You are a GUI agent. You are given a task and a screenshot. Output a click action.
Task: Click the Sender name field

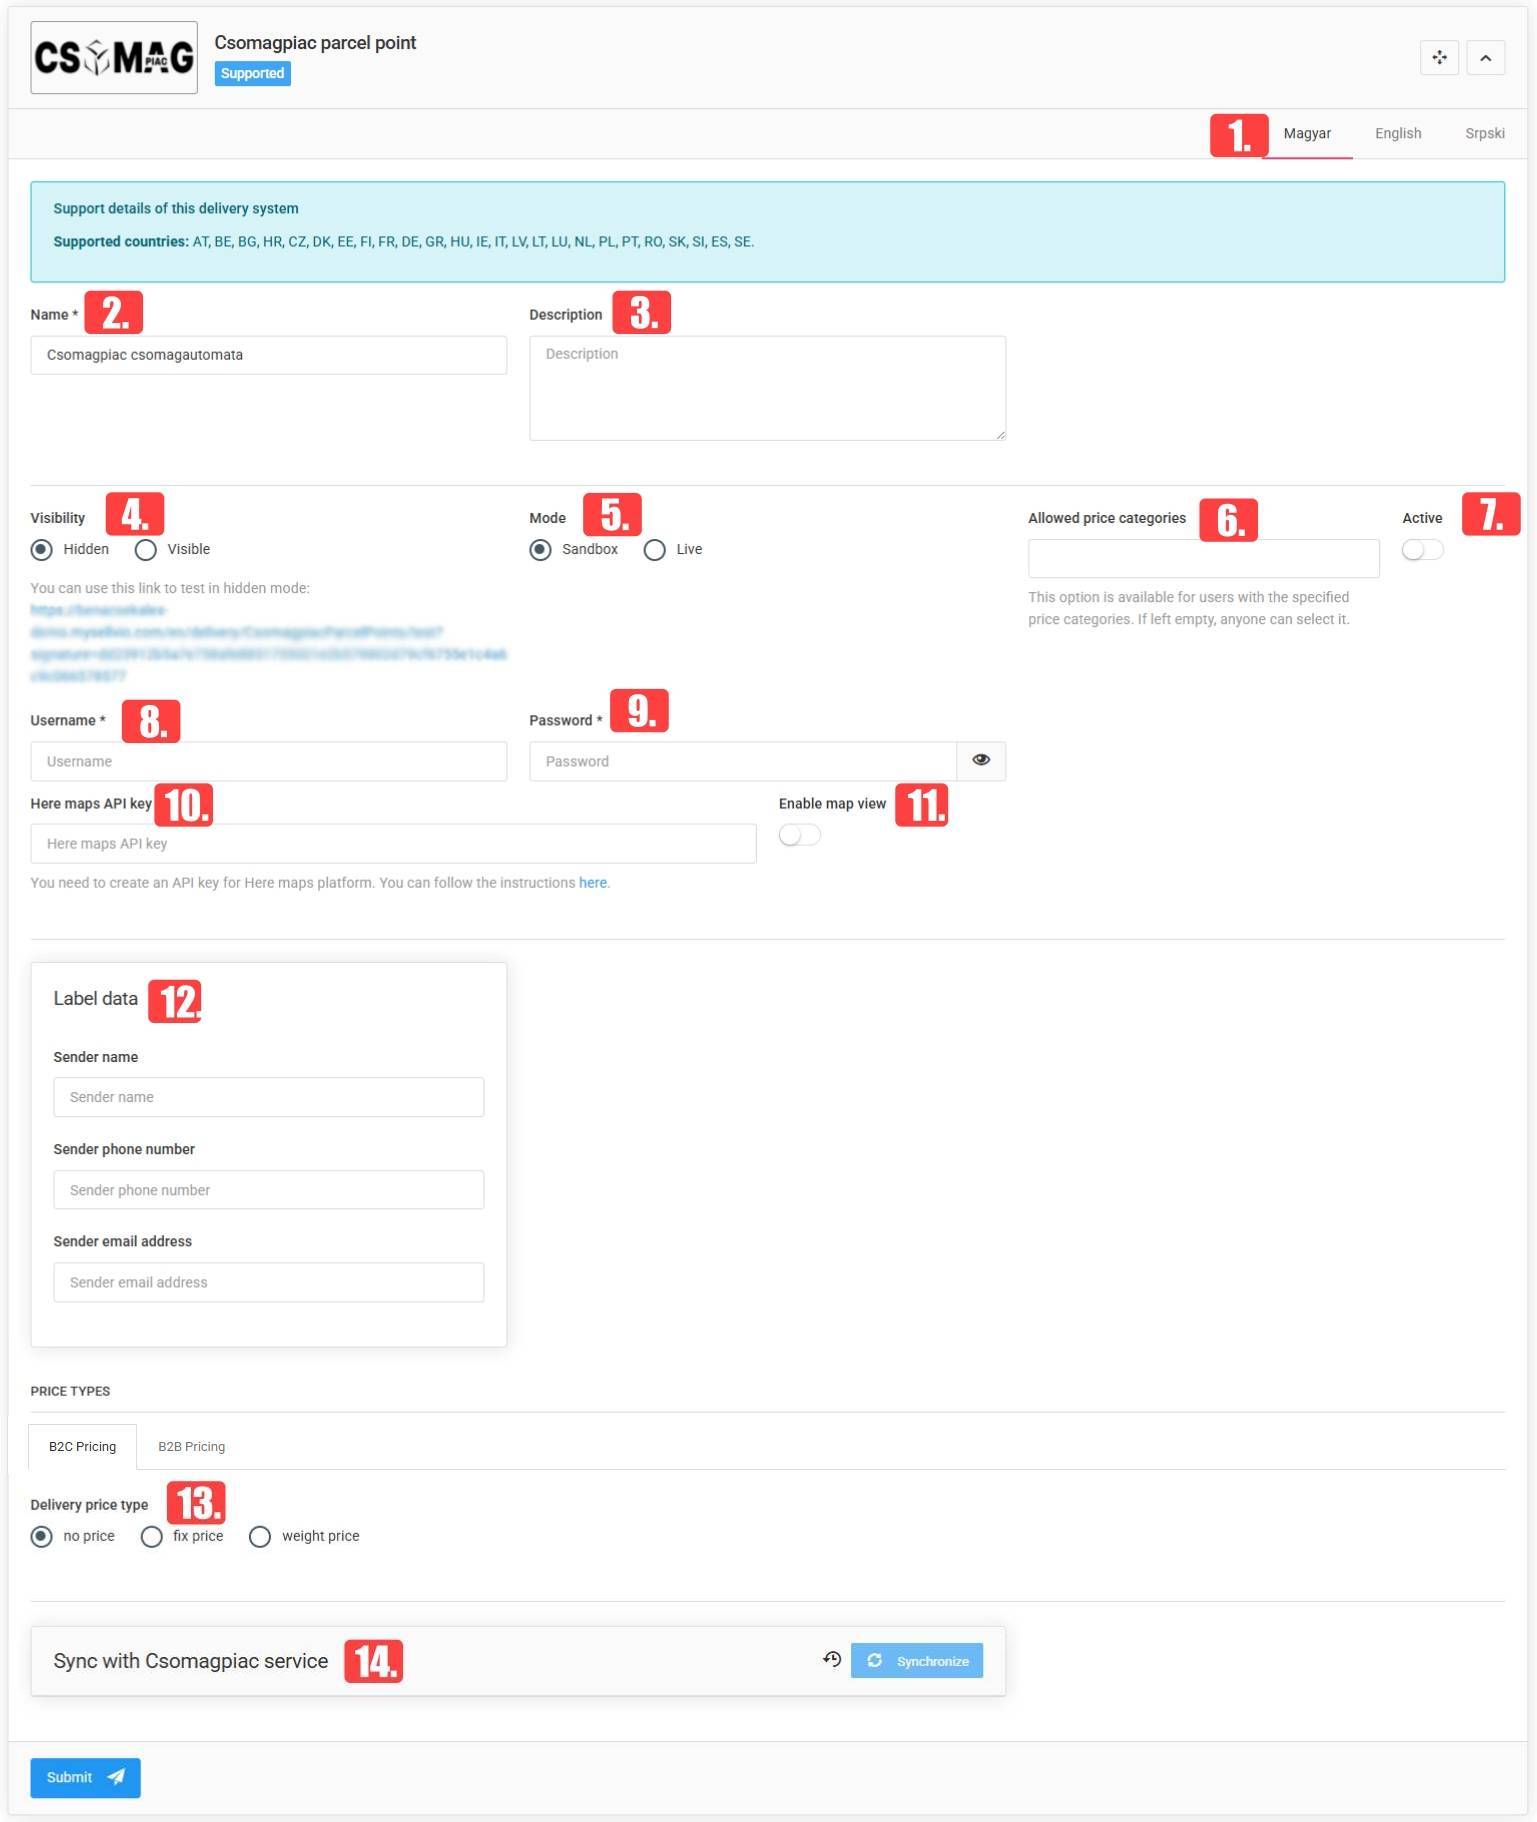tap(268, 1097)
